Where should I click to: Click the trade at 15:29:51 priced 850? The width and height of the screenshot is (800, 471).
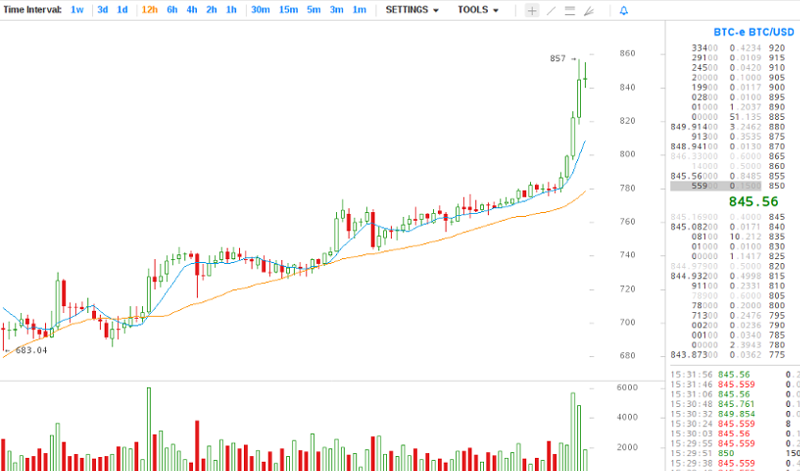(x=735, y=453)
